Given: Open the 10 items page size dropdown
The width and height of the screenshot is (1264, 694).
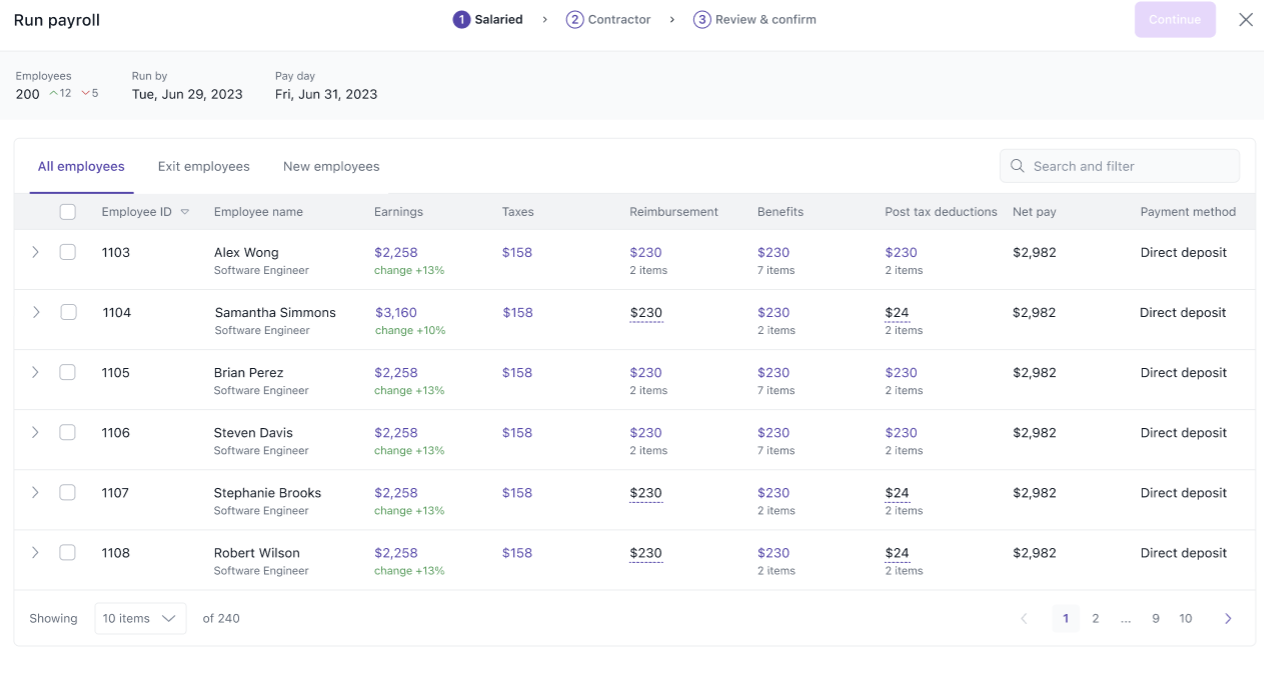Looking at the screenshot, I should [140, 619].
